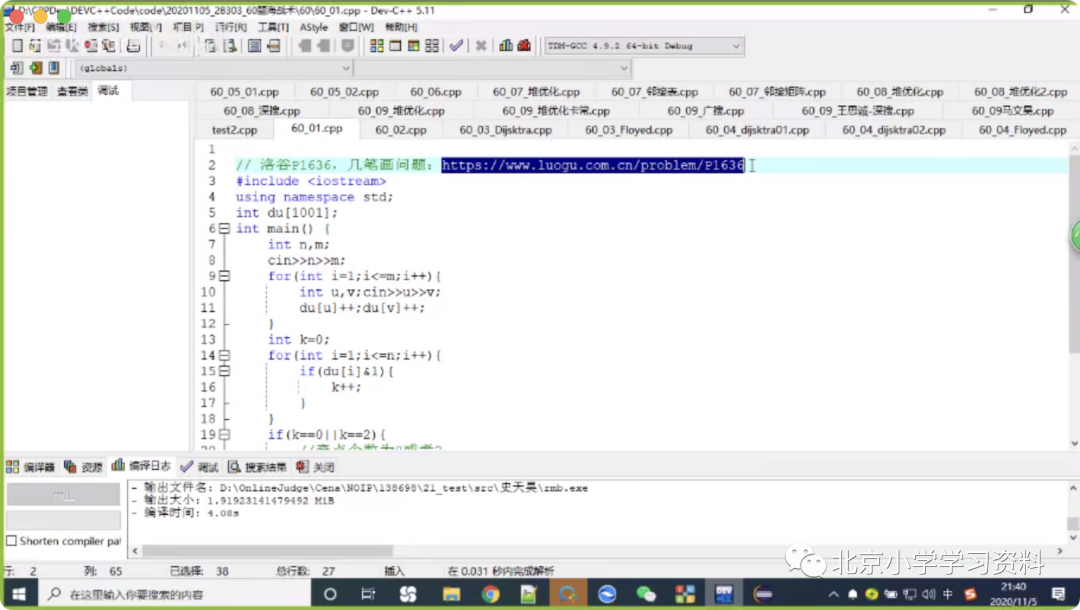Click the Dev-C++ taskbar icon
Image resolution: width=1080 pixels, height=610 pixels.
coord(723,593)
